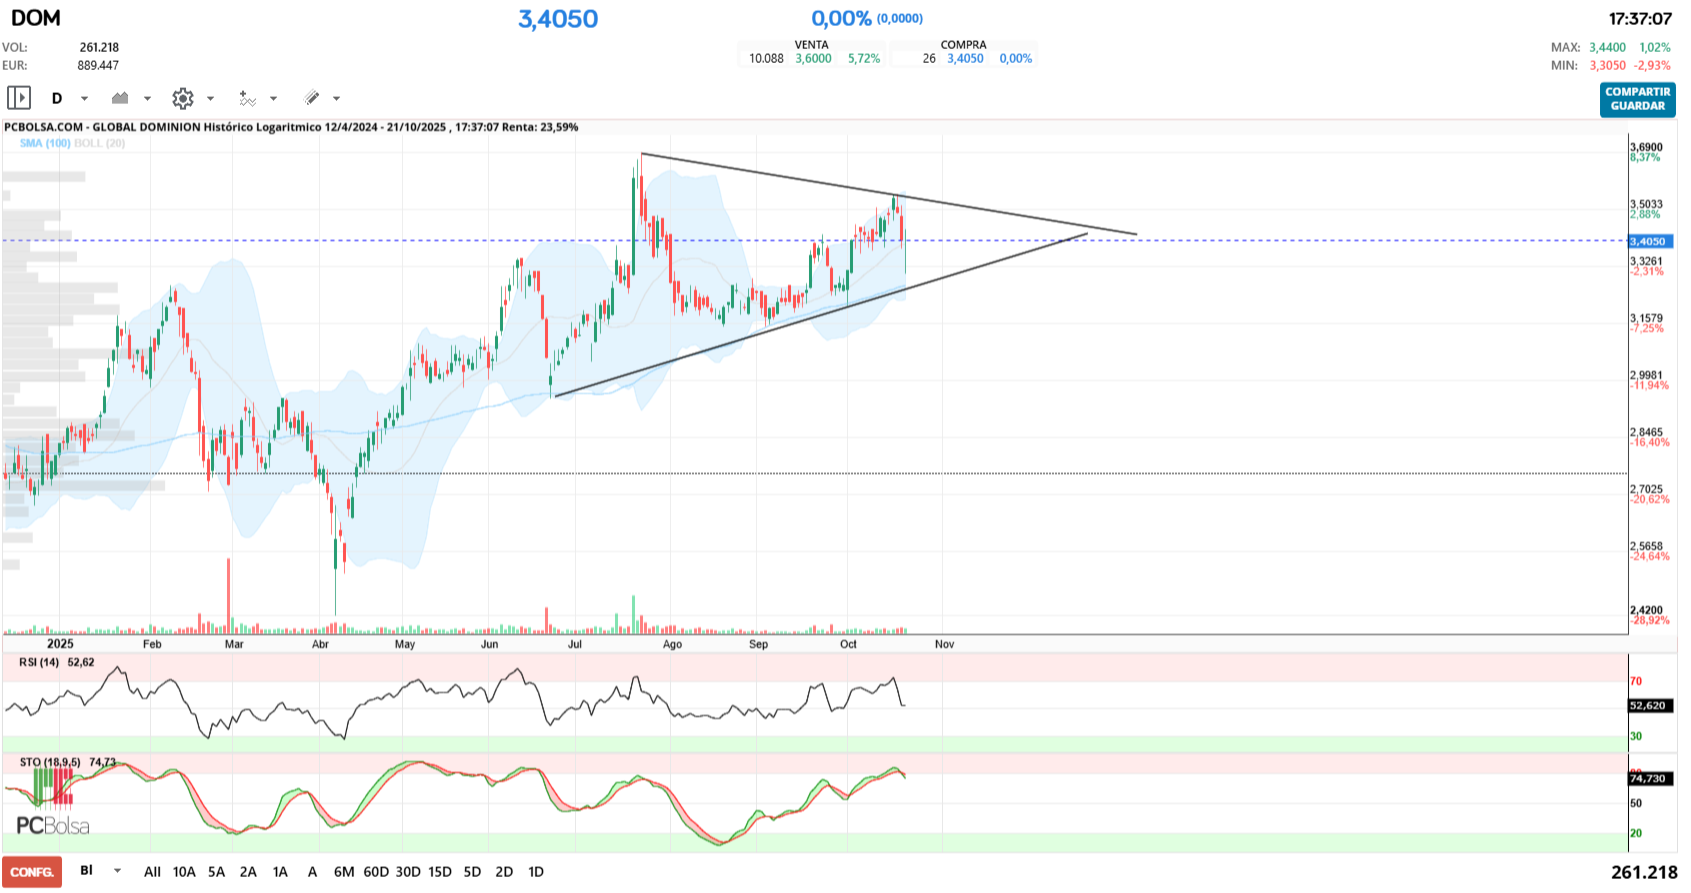Switch to the 30D time range
This screenshot has width=1691, height=893.
coord(408,872)
